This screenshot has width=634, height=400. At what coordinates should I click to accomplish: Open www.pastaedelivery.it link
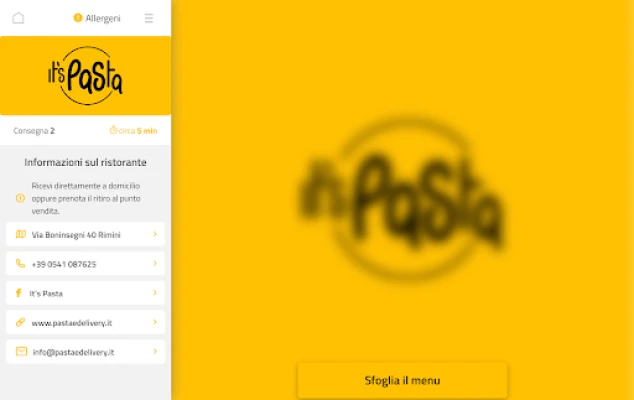[72, 323]
